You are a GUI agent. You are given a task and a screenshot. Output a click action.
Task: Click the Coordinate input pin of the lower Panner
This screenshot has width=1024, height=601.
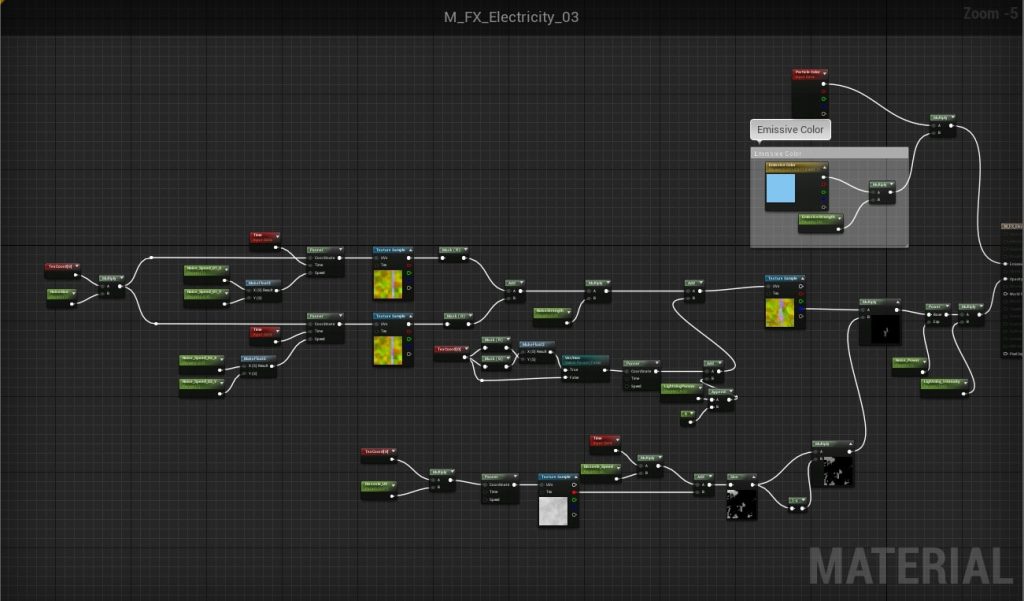click(310, 324)
